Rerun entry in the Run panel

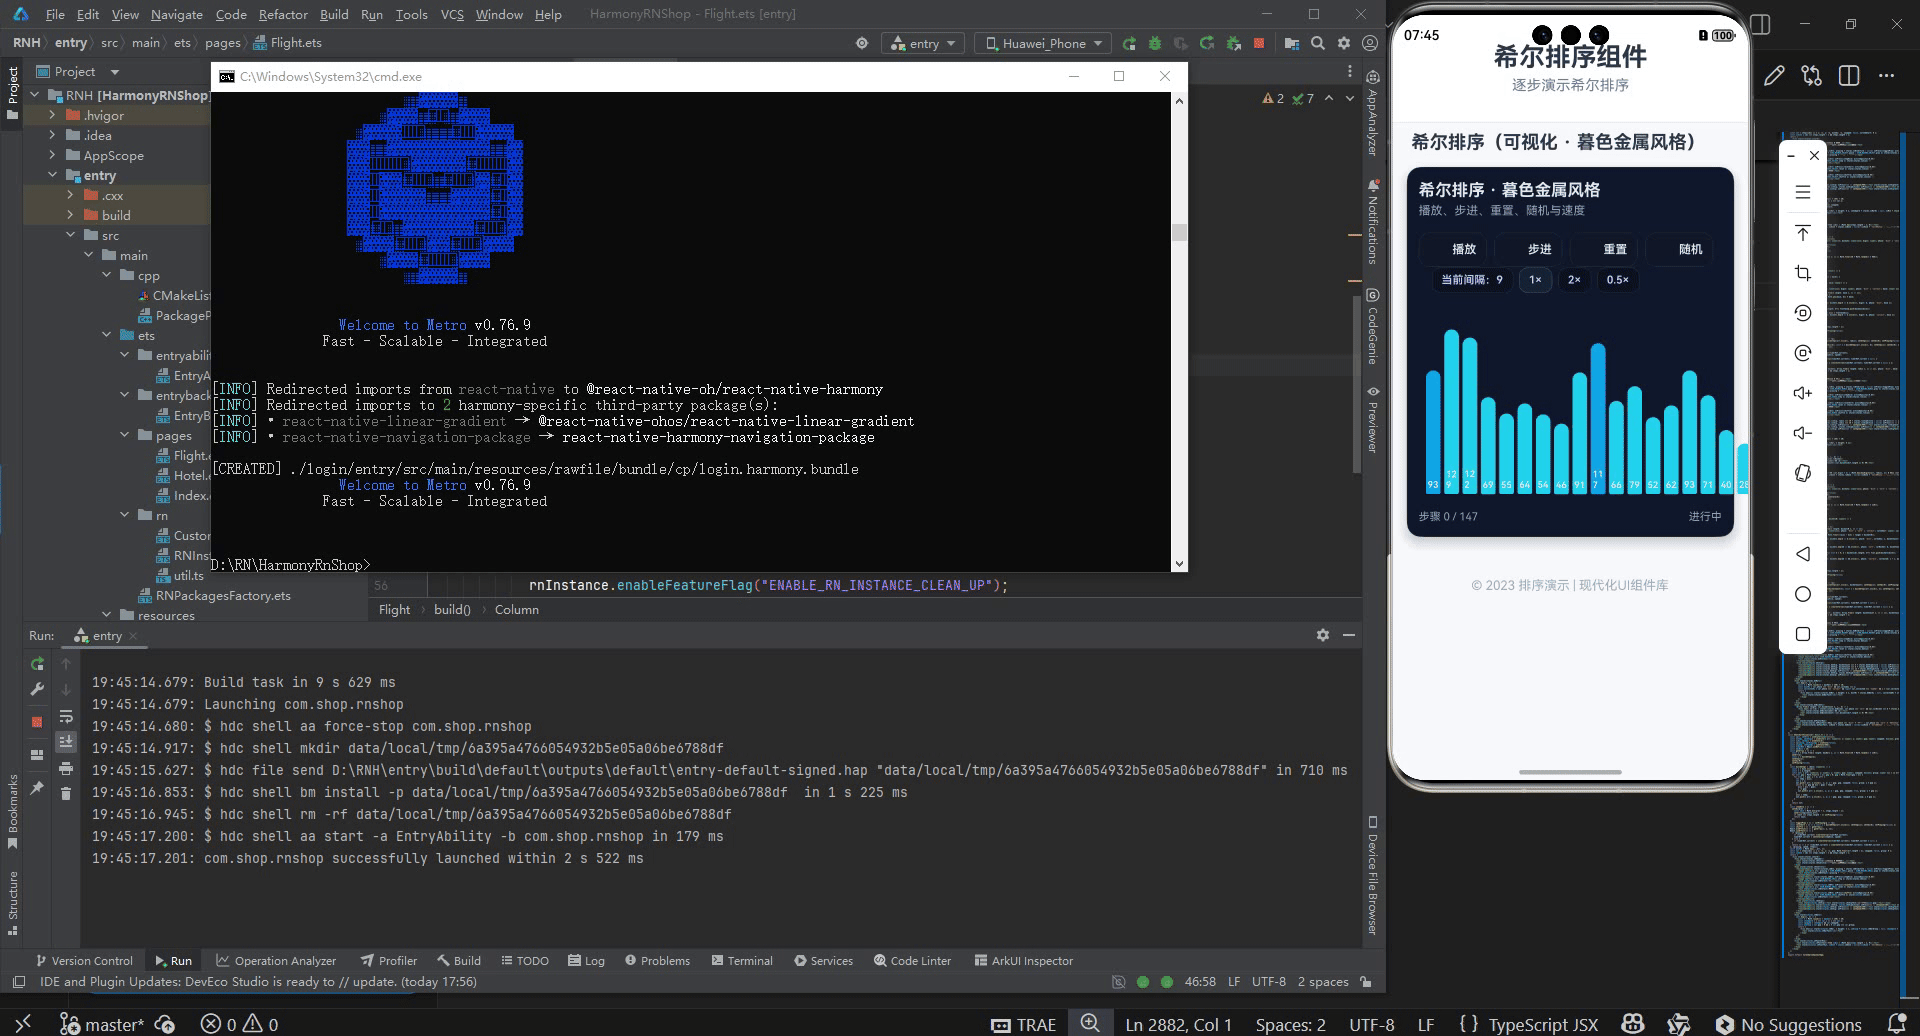pos(37,664)
